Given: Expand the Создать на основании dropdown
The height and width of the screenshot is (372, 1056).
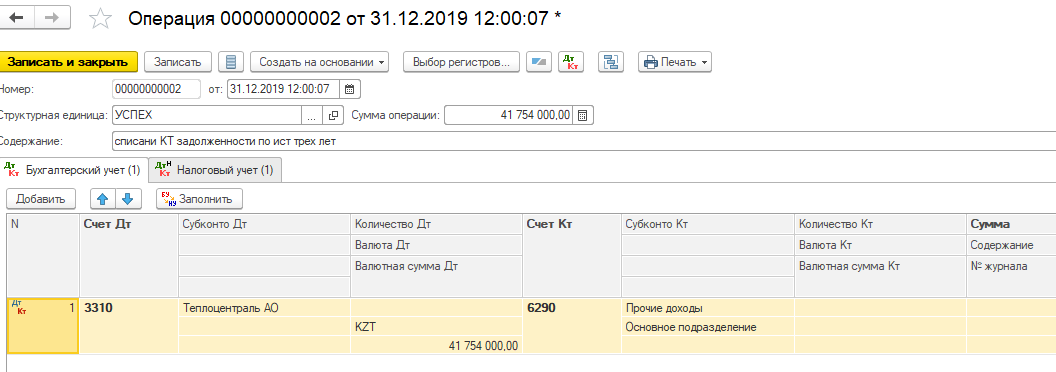Looking at the screenshot, I should tap(319, 62).
